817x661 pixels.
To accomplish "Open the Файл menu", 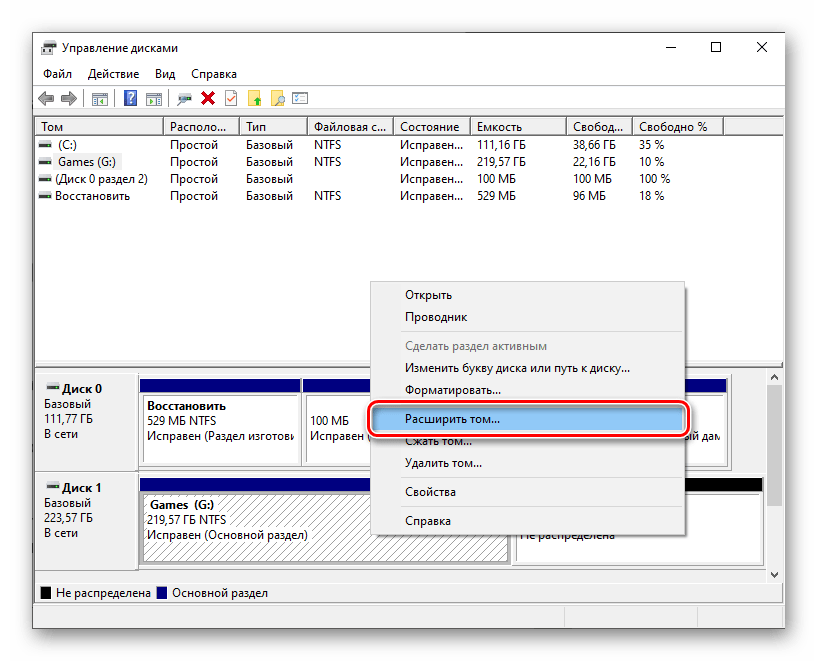I will tap(57, 74).
